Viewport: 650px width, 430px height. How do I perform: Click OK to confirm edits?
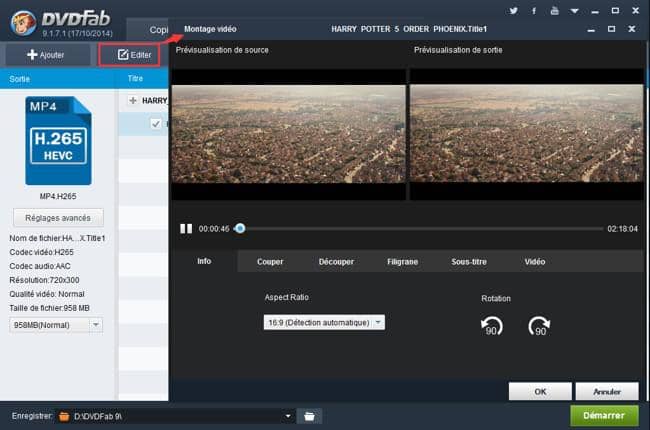click(x=540, y=391)
